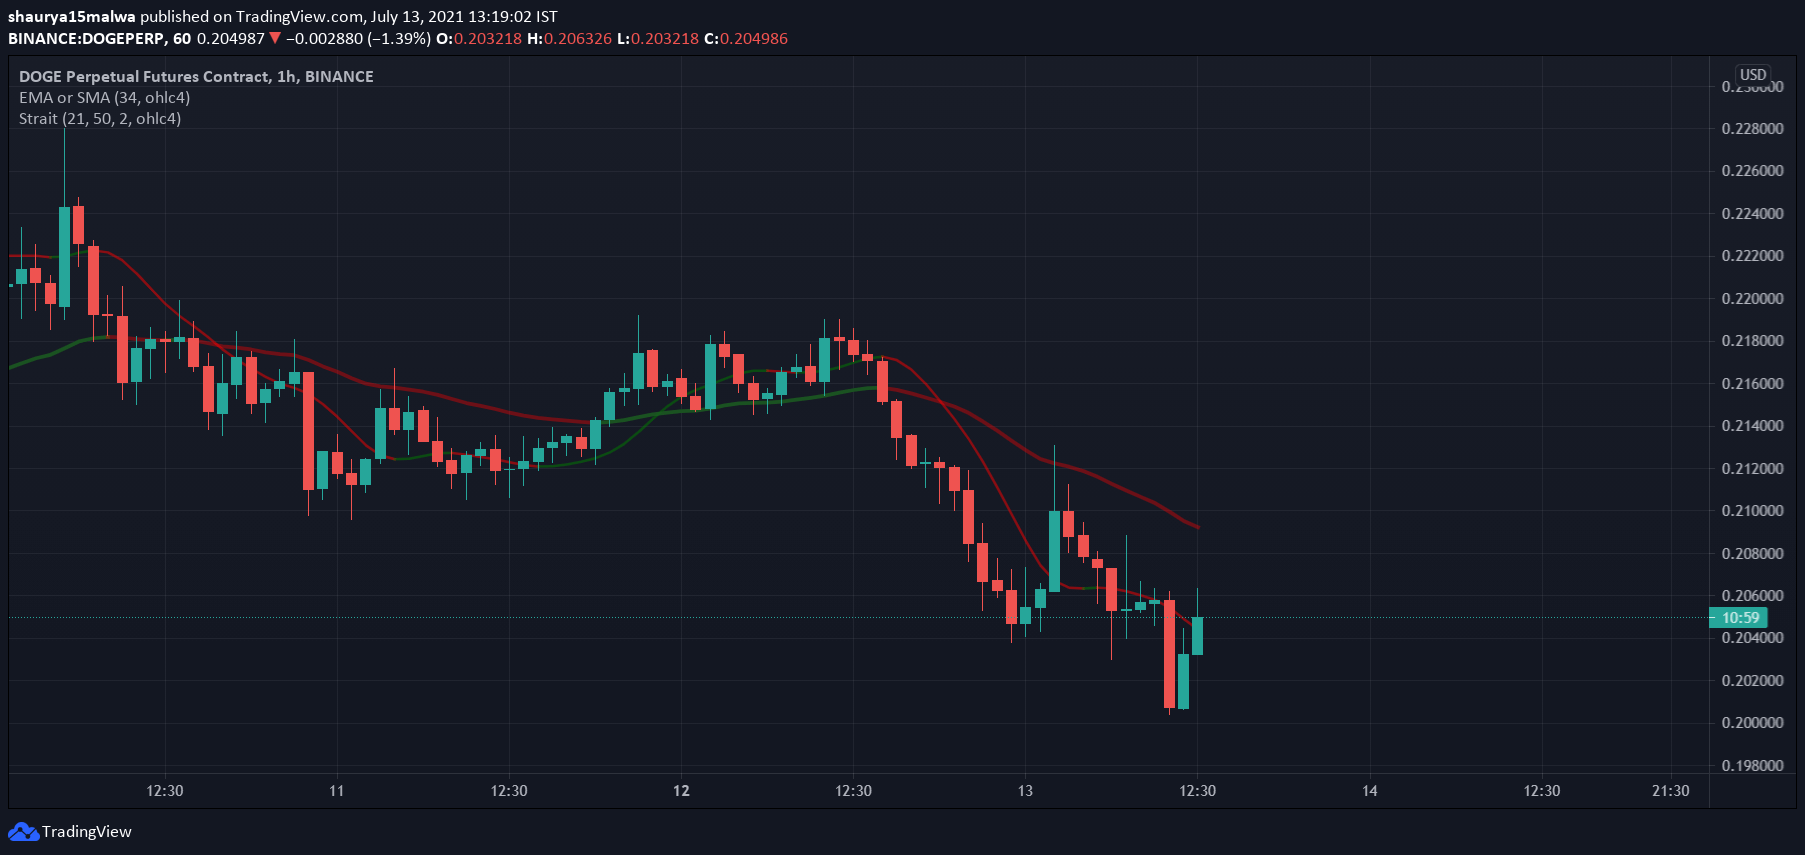Click the date label 11 on time axis
Viewport: 1805px width, 855px height.
[x=337, y=791]
